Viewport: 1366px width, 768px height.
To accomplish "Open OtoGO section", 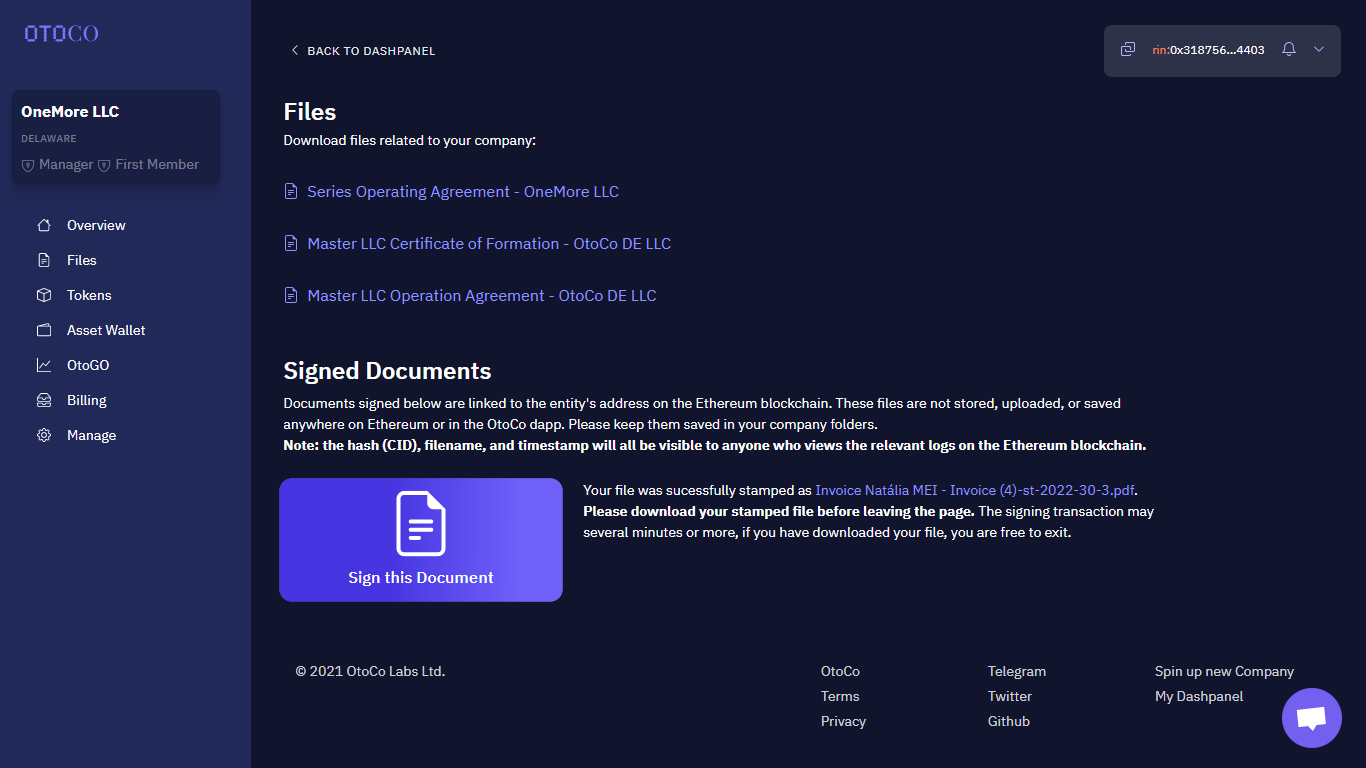I will [88, 365].
